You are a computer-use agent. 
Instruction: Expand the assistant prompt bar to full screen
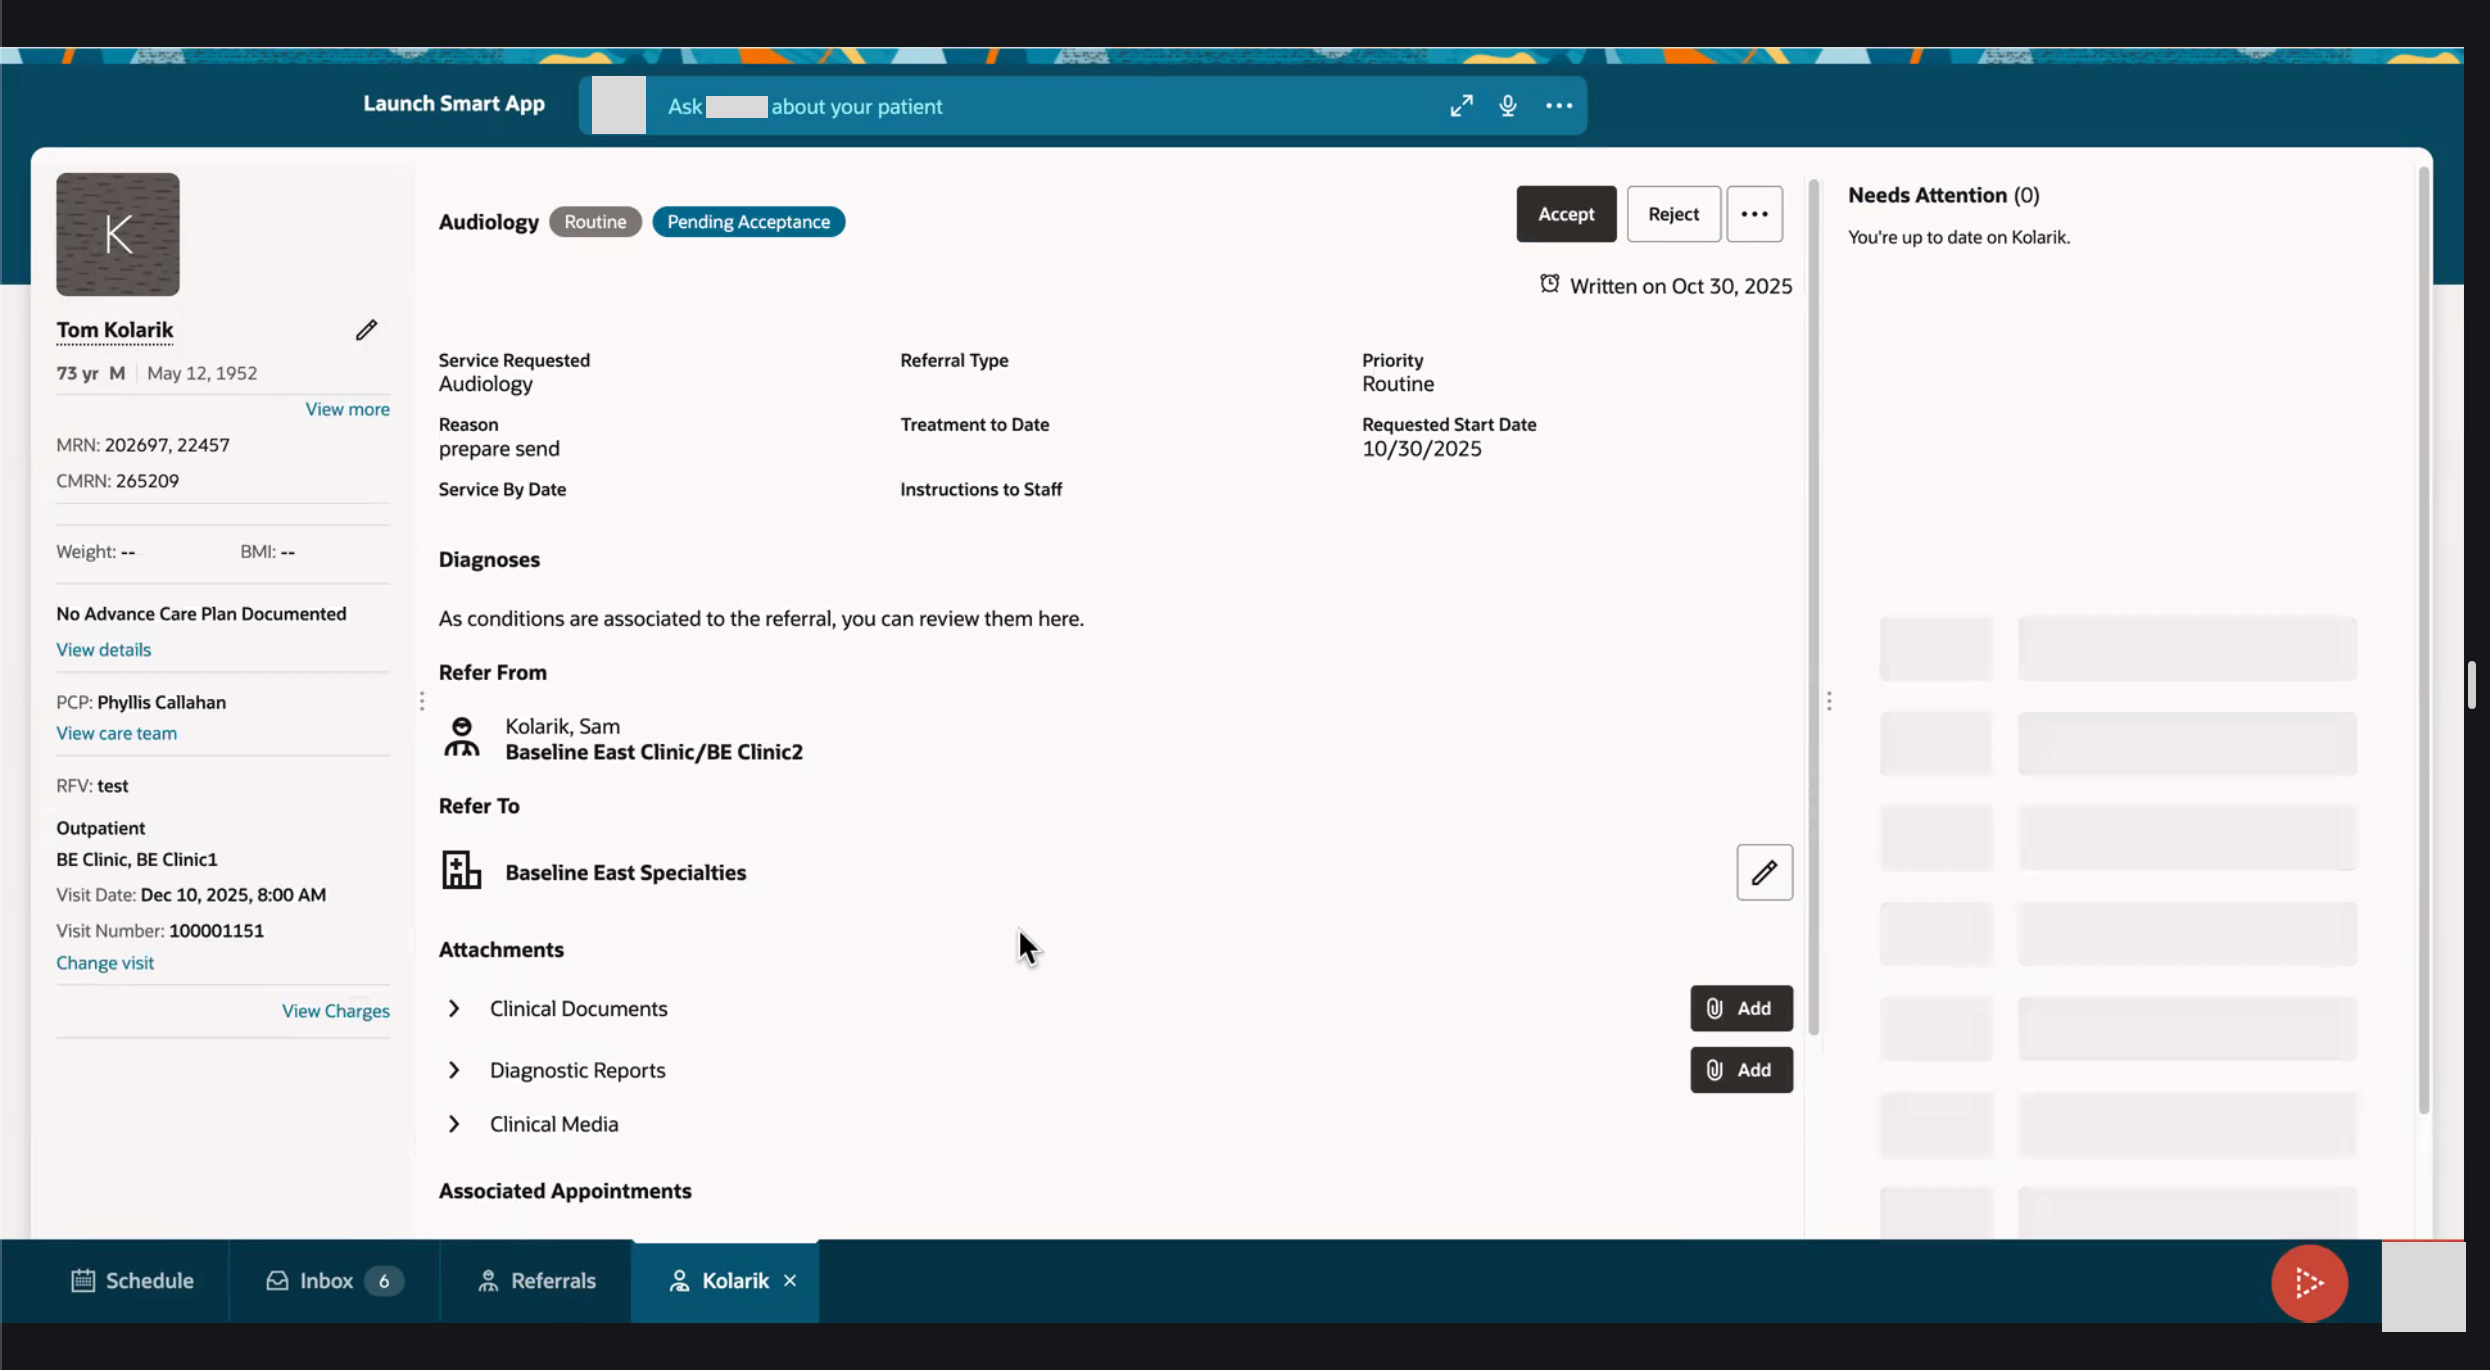point(1461,106)
